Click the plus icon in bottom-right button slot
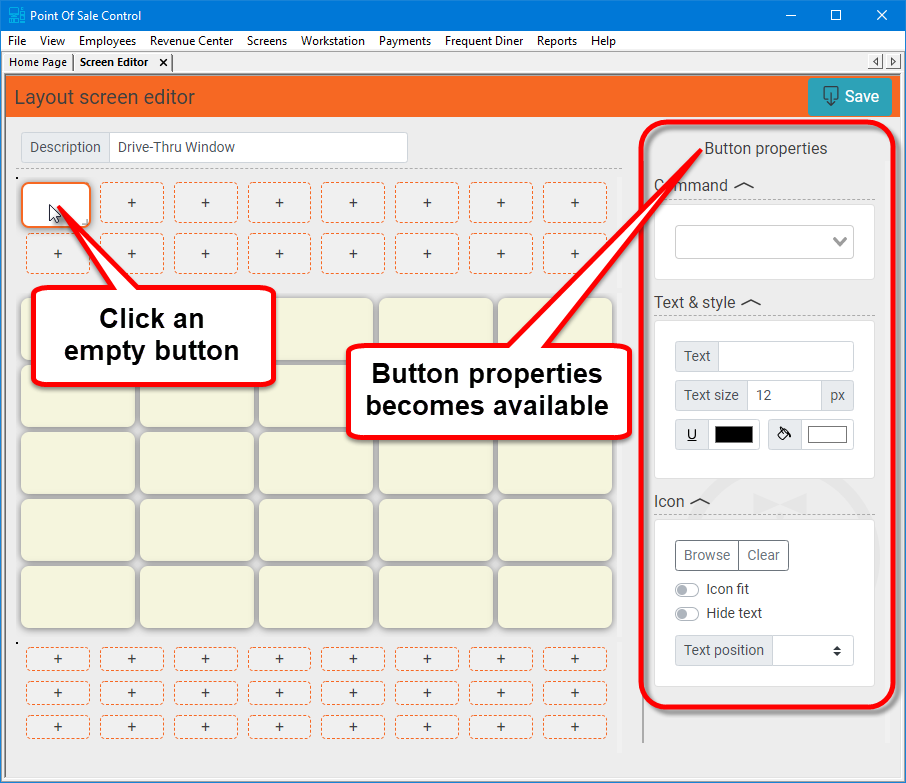Image resolution: width=906 pixels, height=783 pixels. [x=575, y=727]
